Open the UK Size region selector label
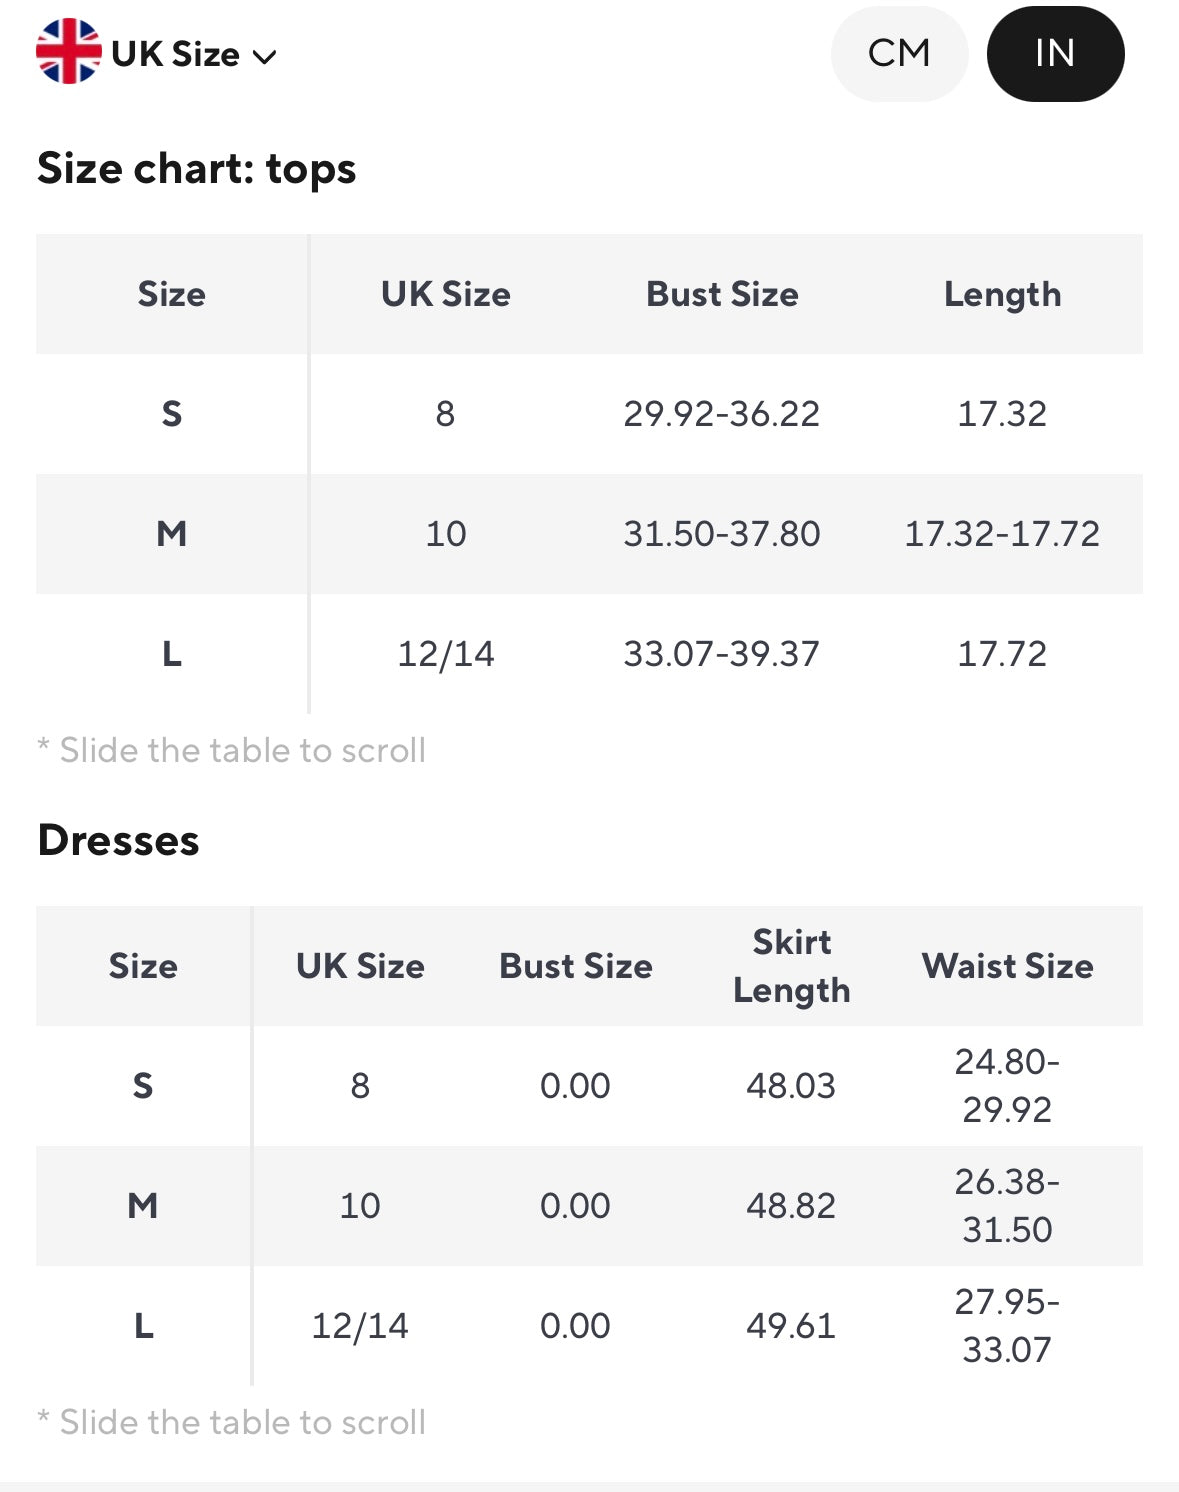This screenshot has height=1492, width=1179. (176, 54)
